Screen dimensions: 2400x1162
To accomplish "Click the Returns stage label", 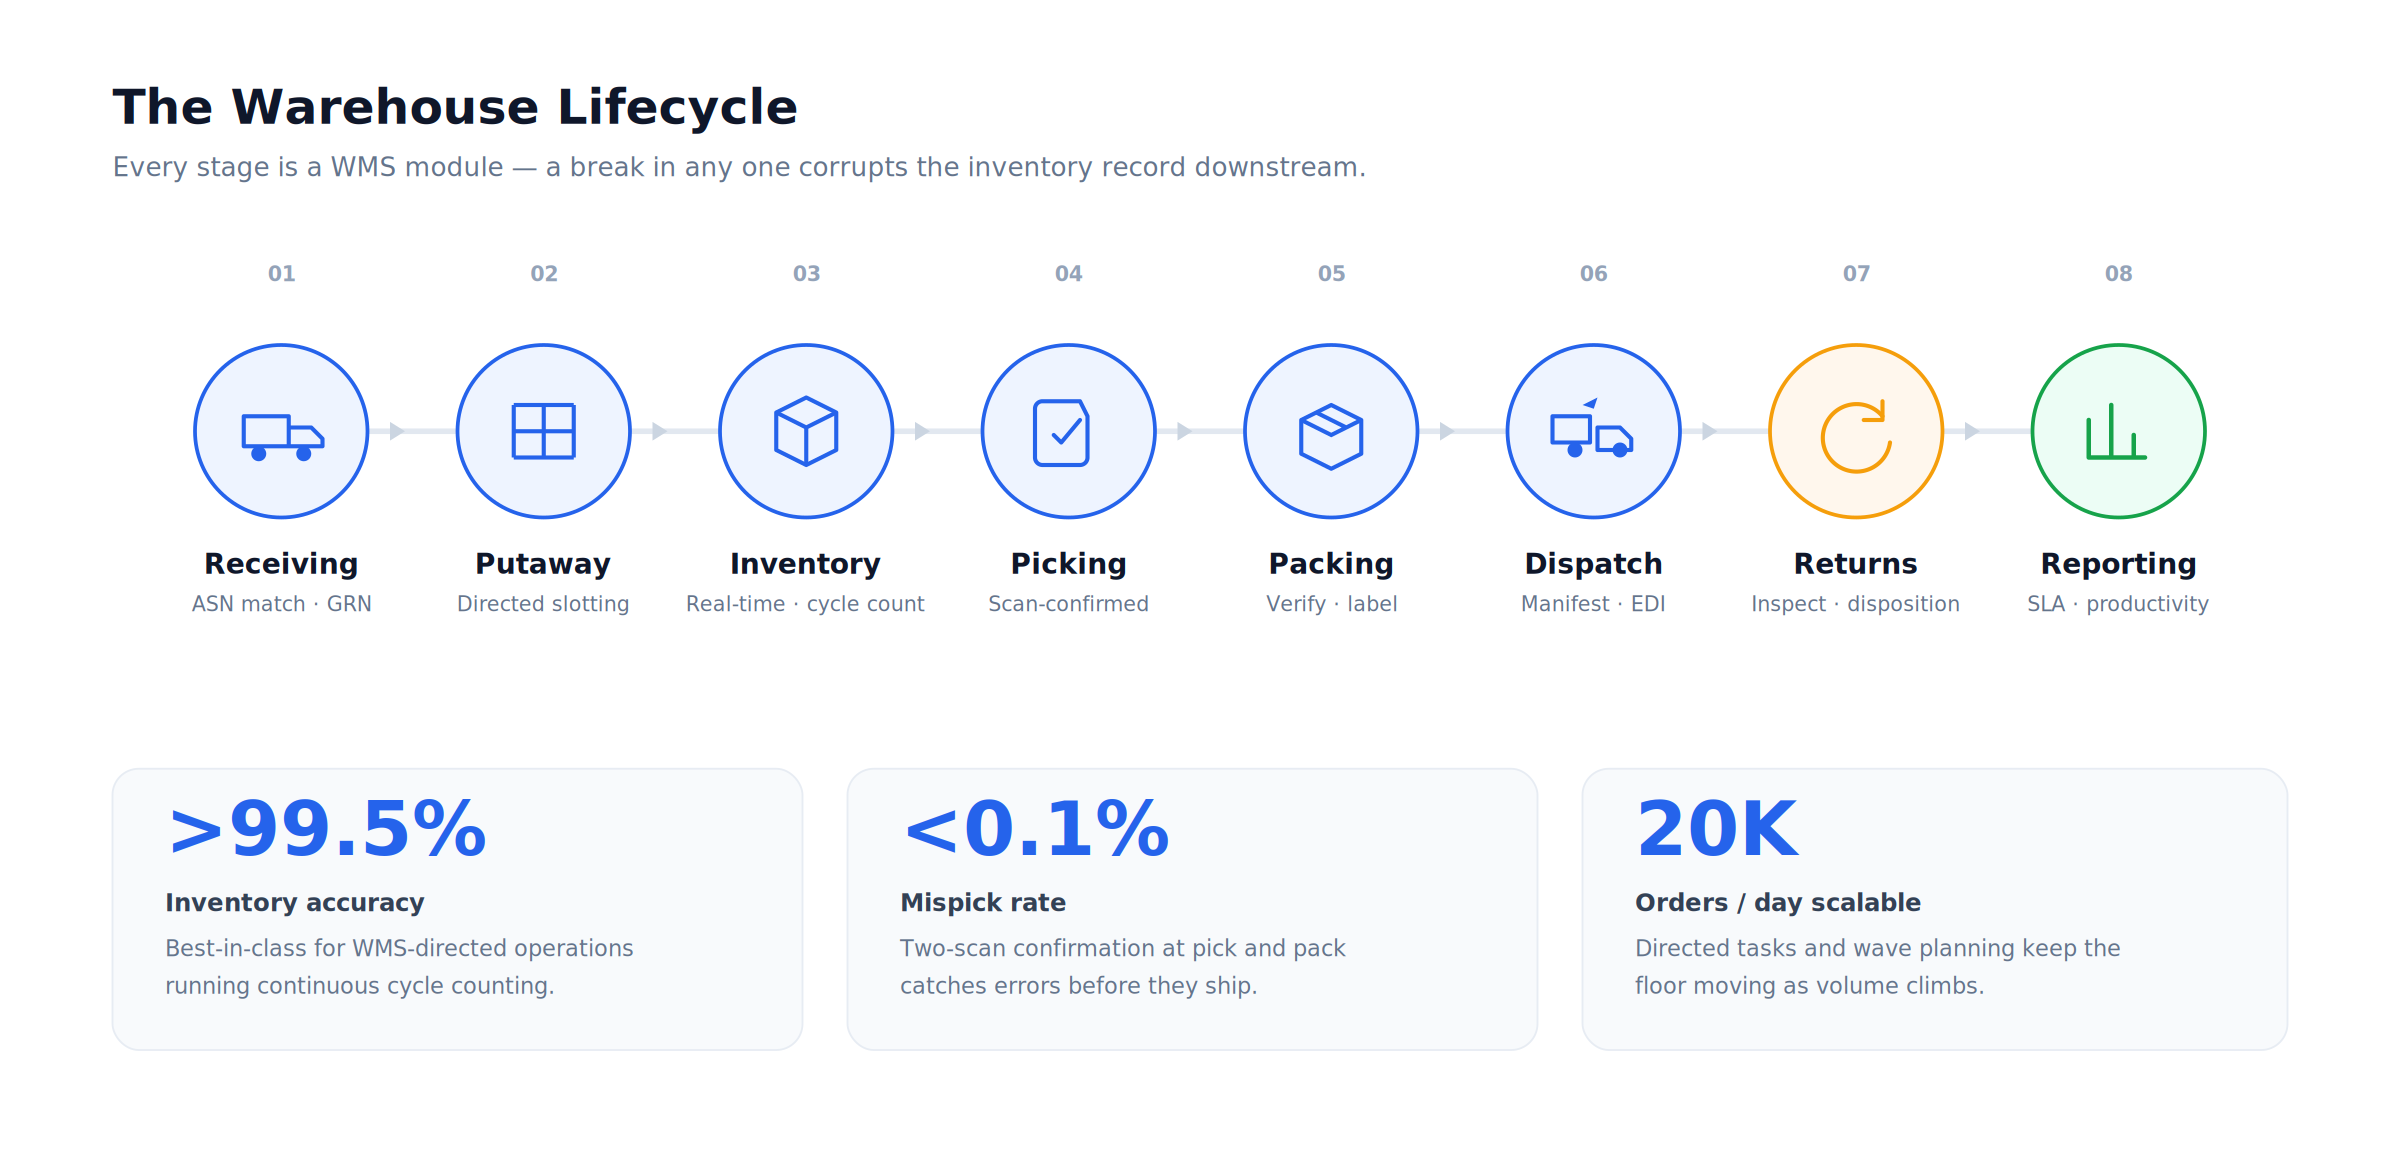I will (x=1856, y=564).
